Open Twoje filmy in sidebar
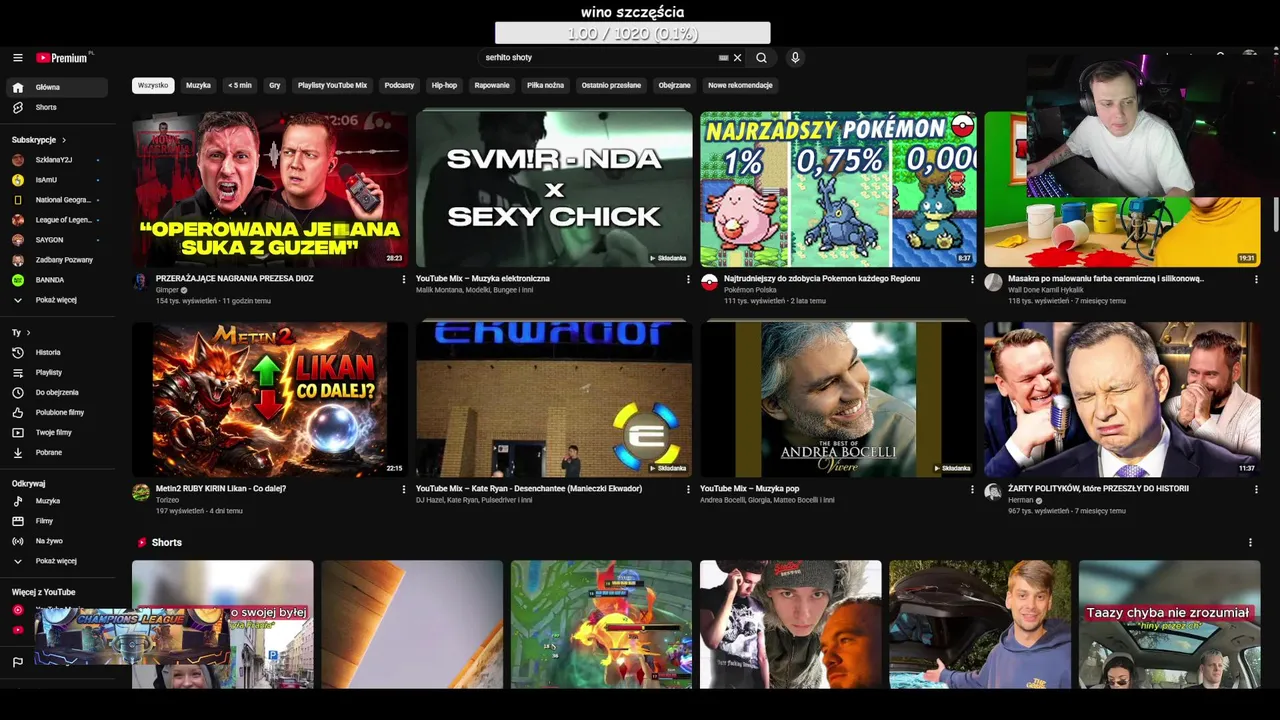The height and width of the screenshot is (720, 1280). point(59,432)
